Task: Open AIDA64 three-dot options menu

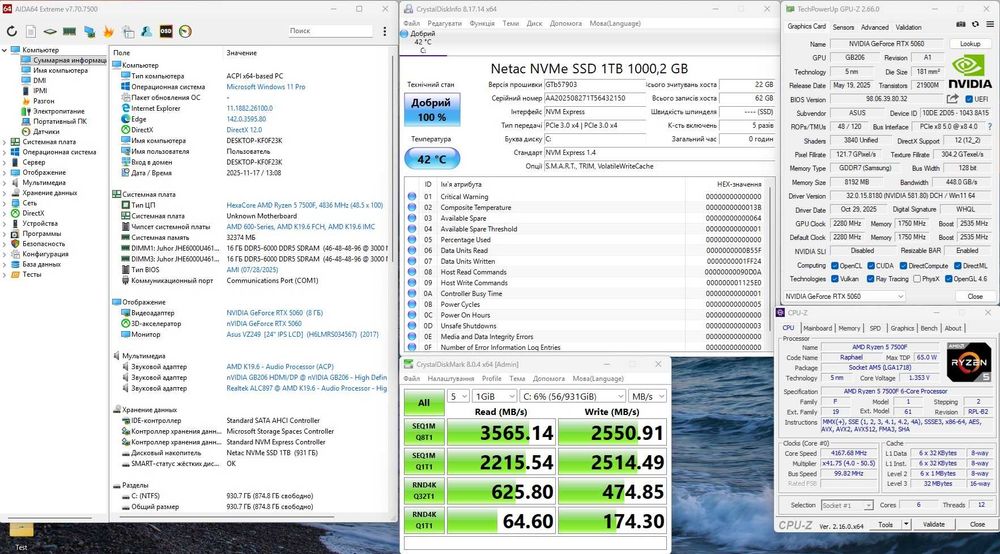Action: [x=385, y=31]
